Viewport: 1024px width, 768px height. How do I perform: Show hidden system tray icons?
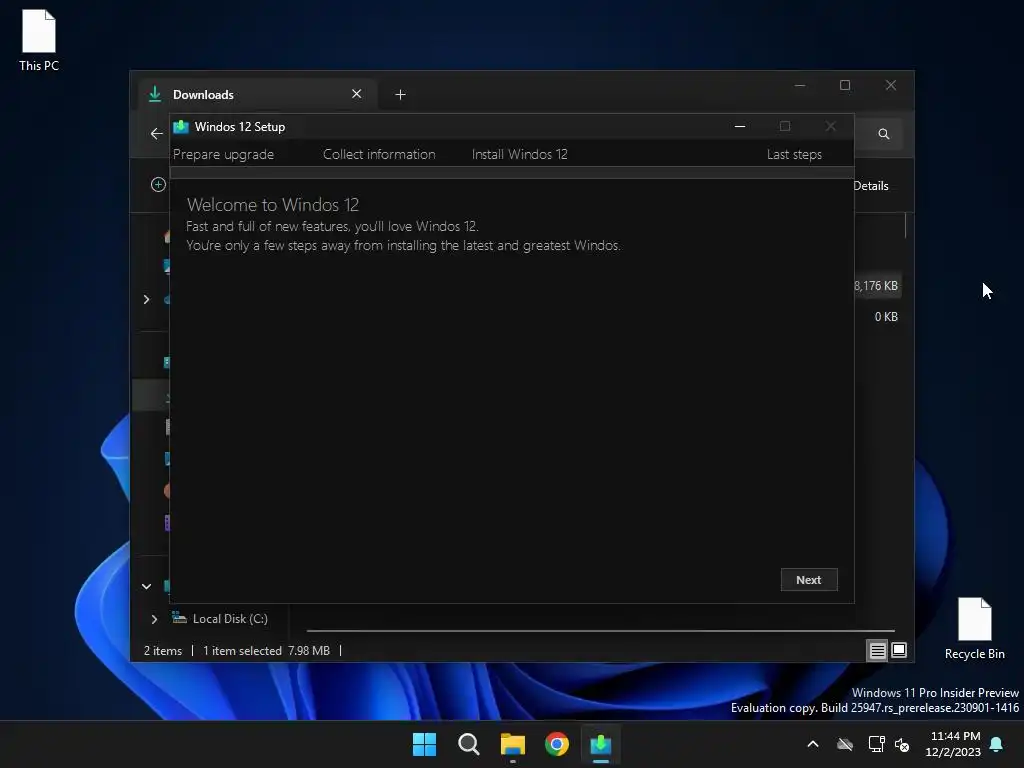click(813, 744)
